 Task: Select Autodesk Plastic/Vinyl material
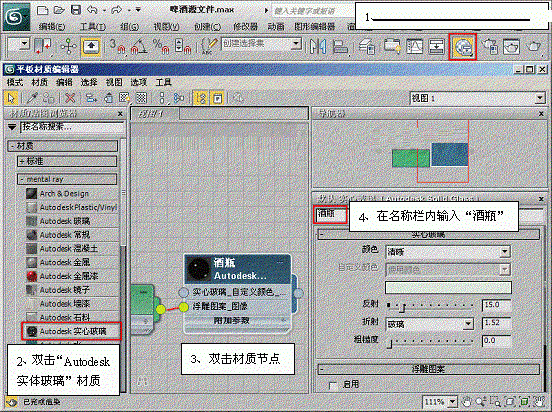(71, 207)
